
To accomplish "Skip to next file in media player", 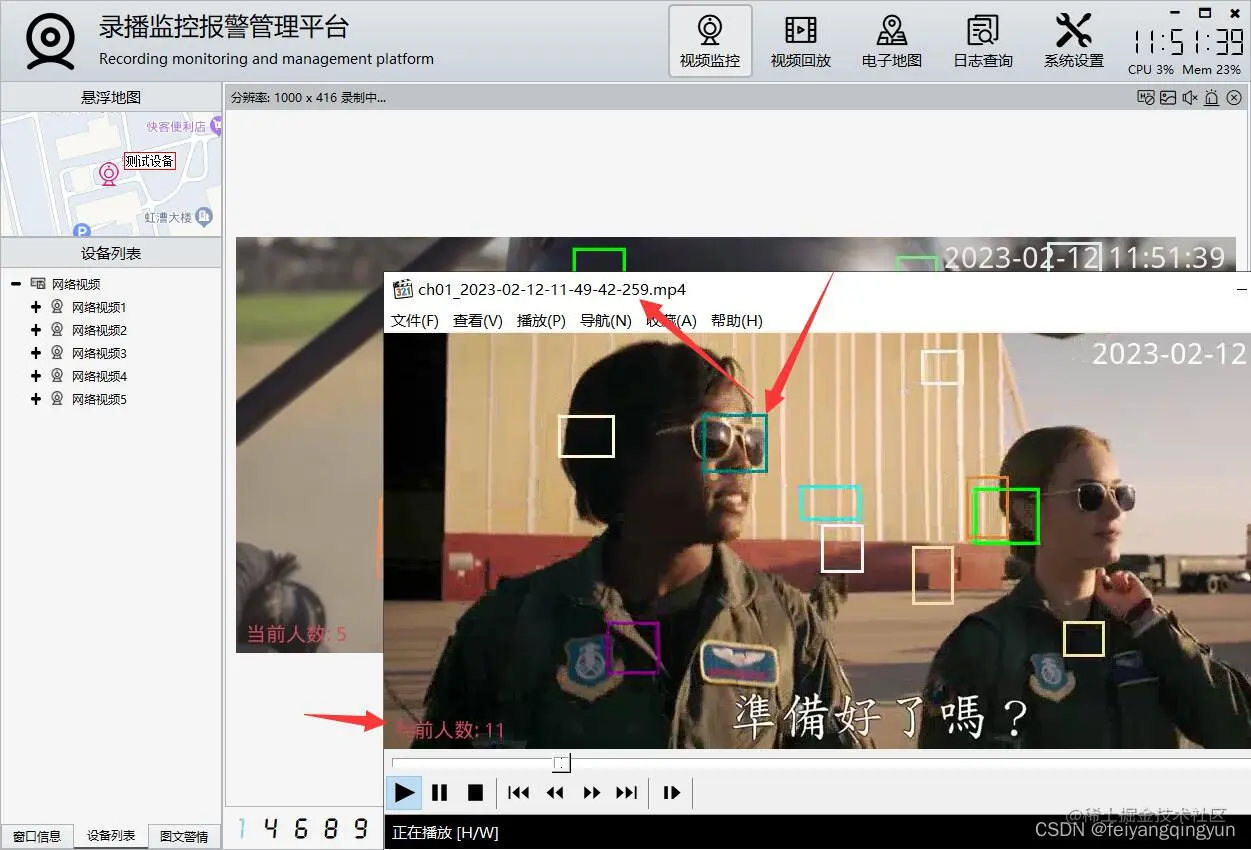I will pos(627,793).
